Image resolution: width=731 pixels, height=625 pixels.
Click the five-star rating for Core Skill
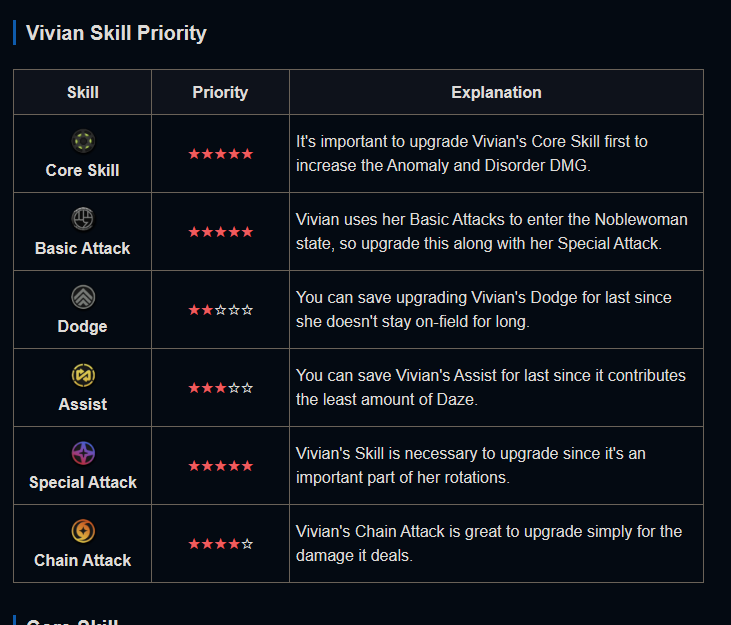click(221, 154)
